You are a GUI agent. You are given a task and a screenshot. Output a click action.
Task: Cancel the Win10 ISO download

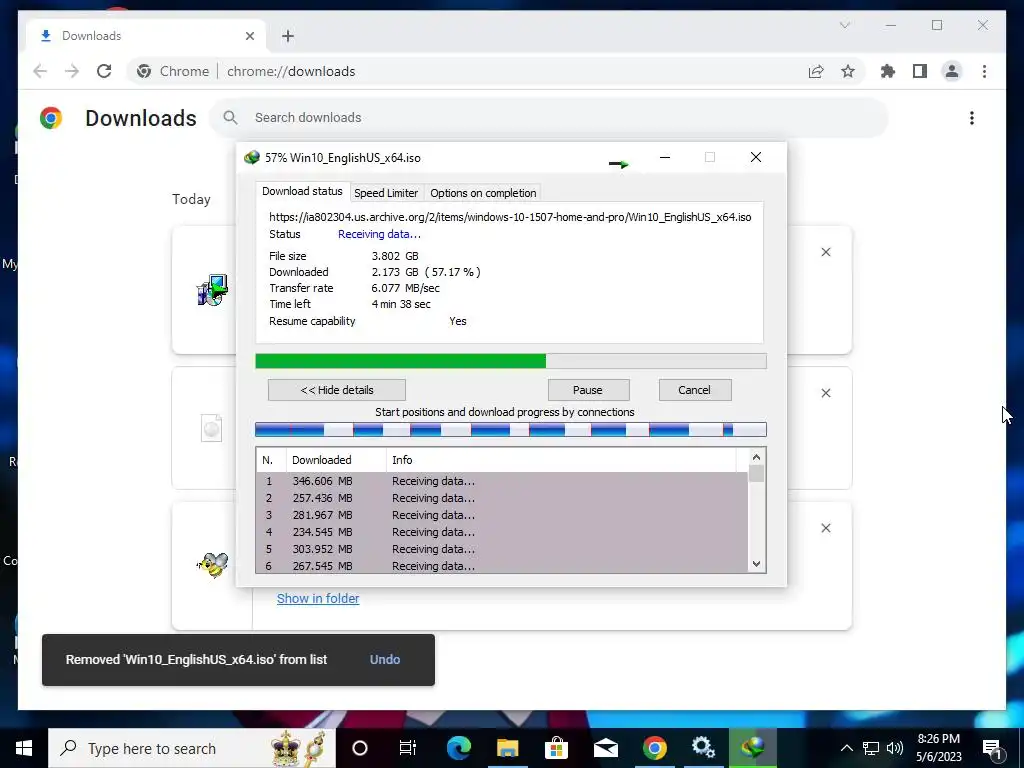[x=695, y=390]
